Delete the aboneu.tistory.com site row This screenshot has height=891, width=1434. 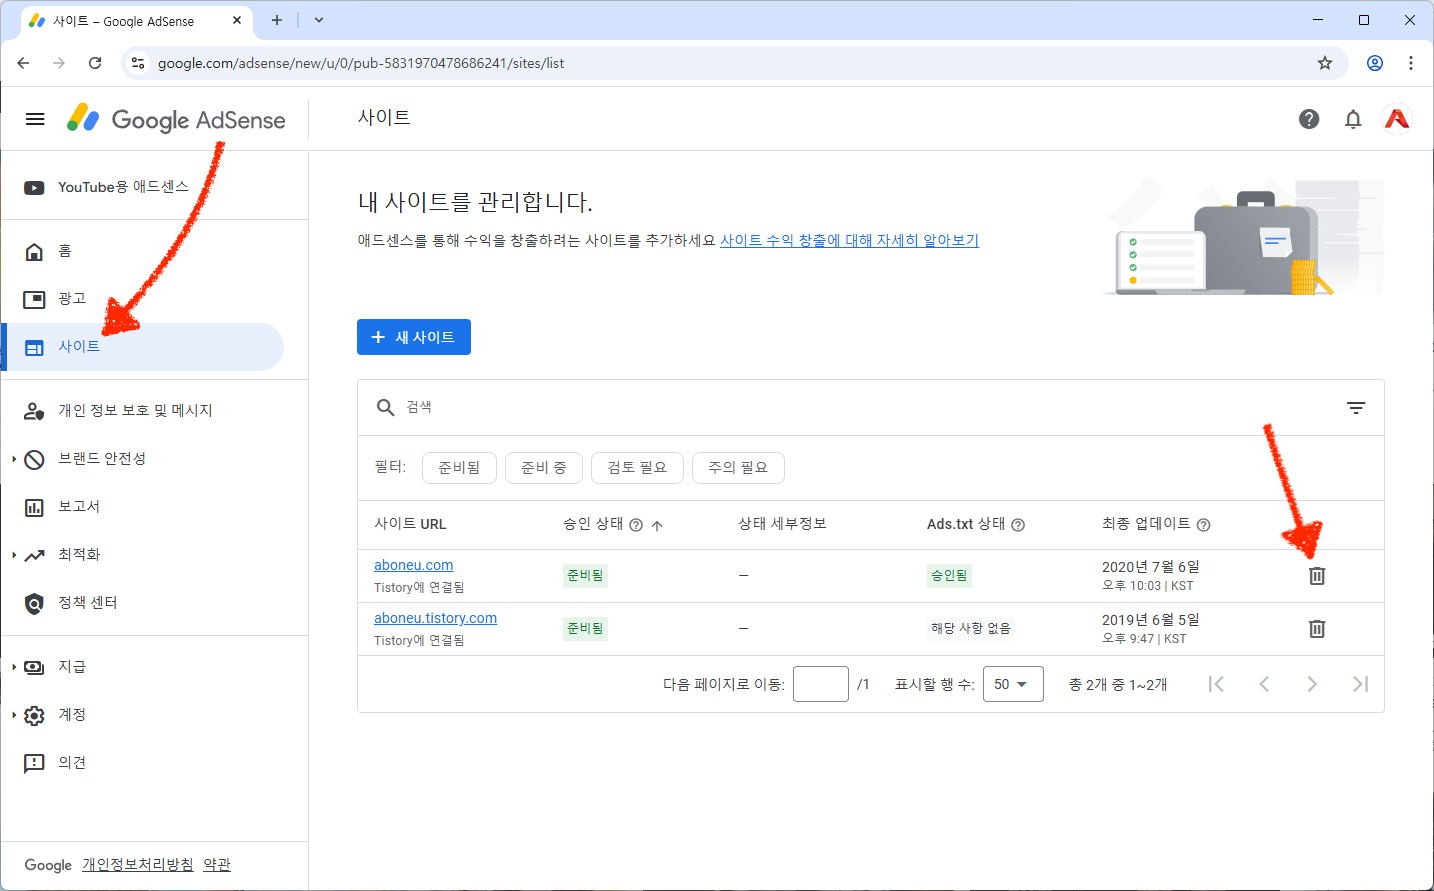[x=1317, y=629]
